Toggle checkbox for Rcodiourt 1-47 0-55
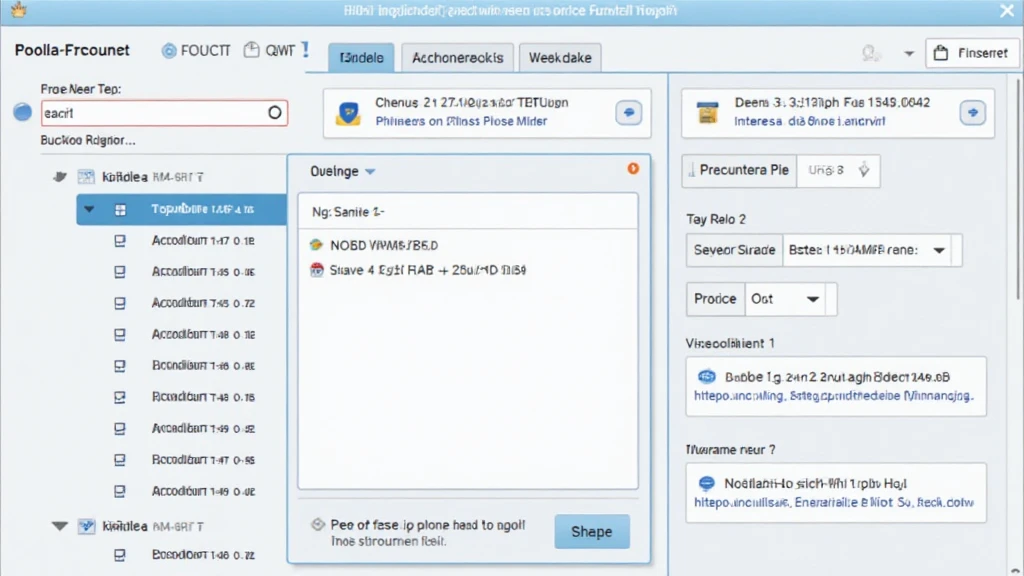The width and height of the screenshot is (1024, 576). (x=120, y=460)
